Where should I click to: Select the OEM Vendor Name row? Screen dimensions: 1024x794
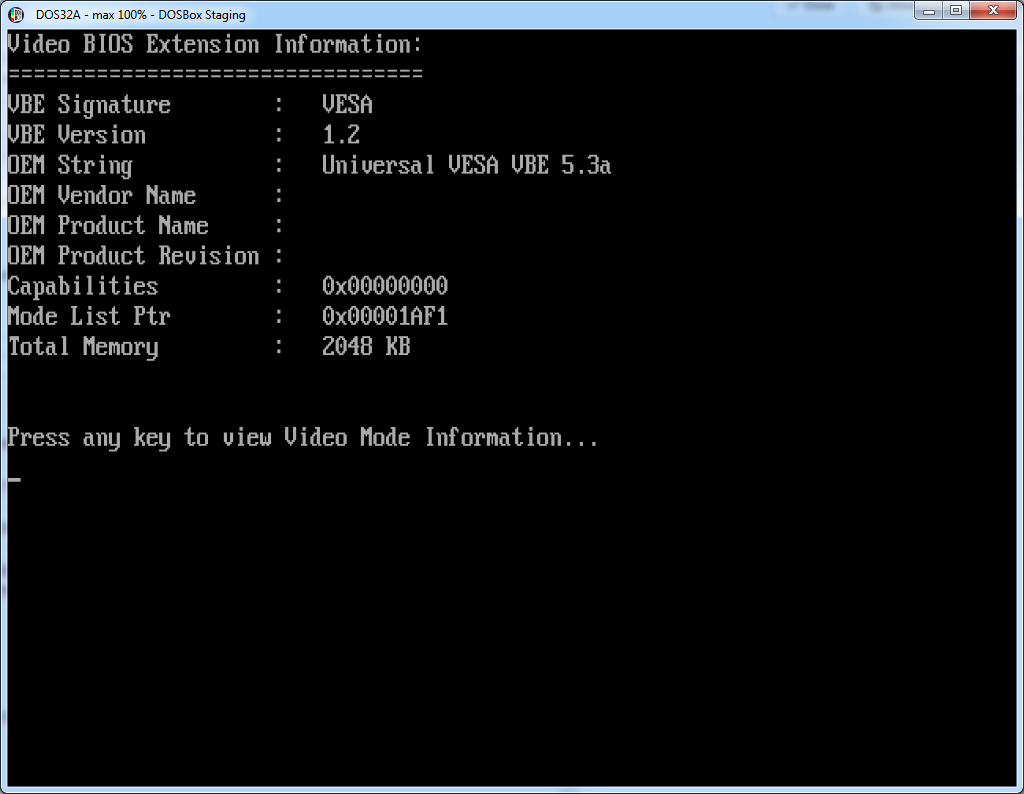coord(100,195)
